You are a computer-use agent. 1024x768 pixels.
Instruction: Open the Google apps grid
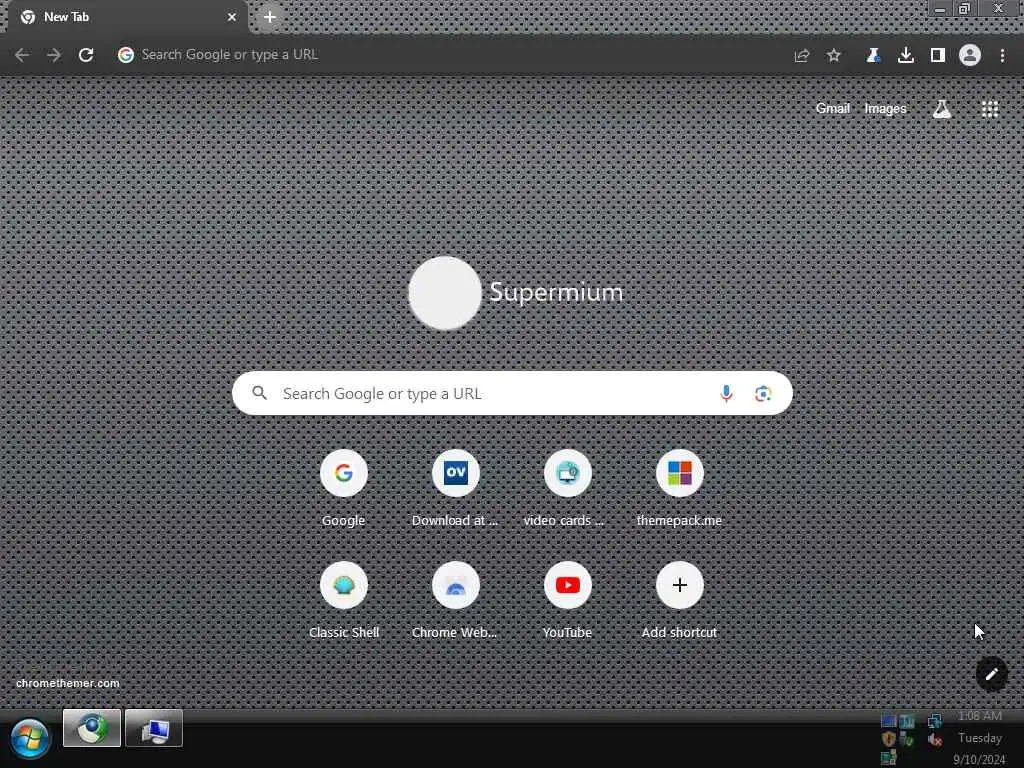click(x=990, y=109)
